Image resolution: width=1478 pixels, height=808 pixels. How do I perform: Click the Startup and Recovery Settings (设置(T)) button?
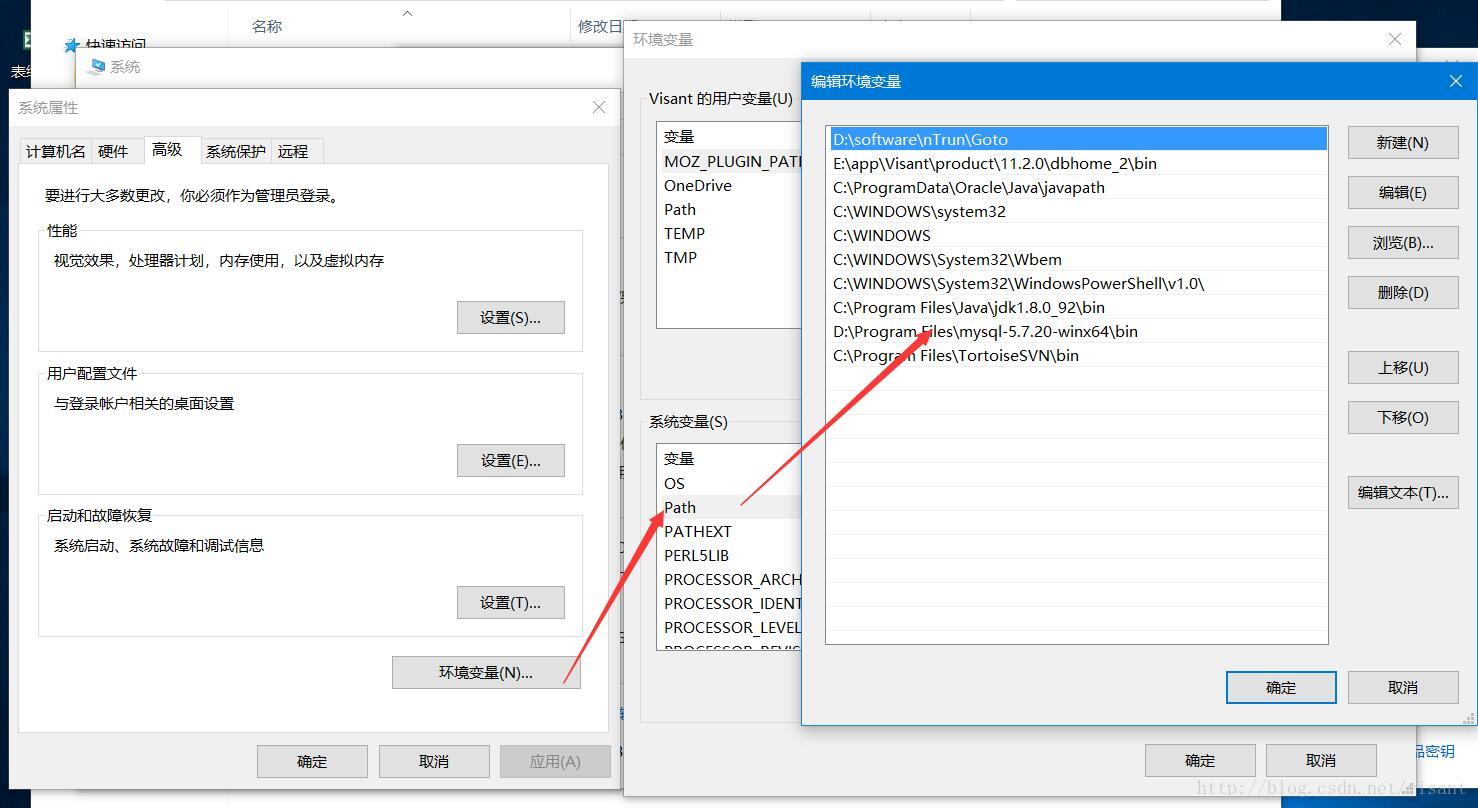click(510, 602)
